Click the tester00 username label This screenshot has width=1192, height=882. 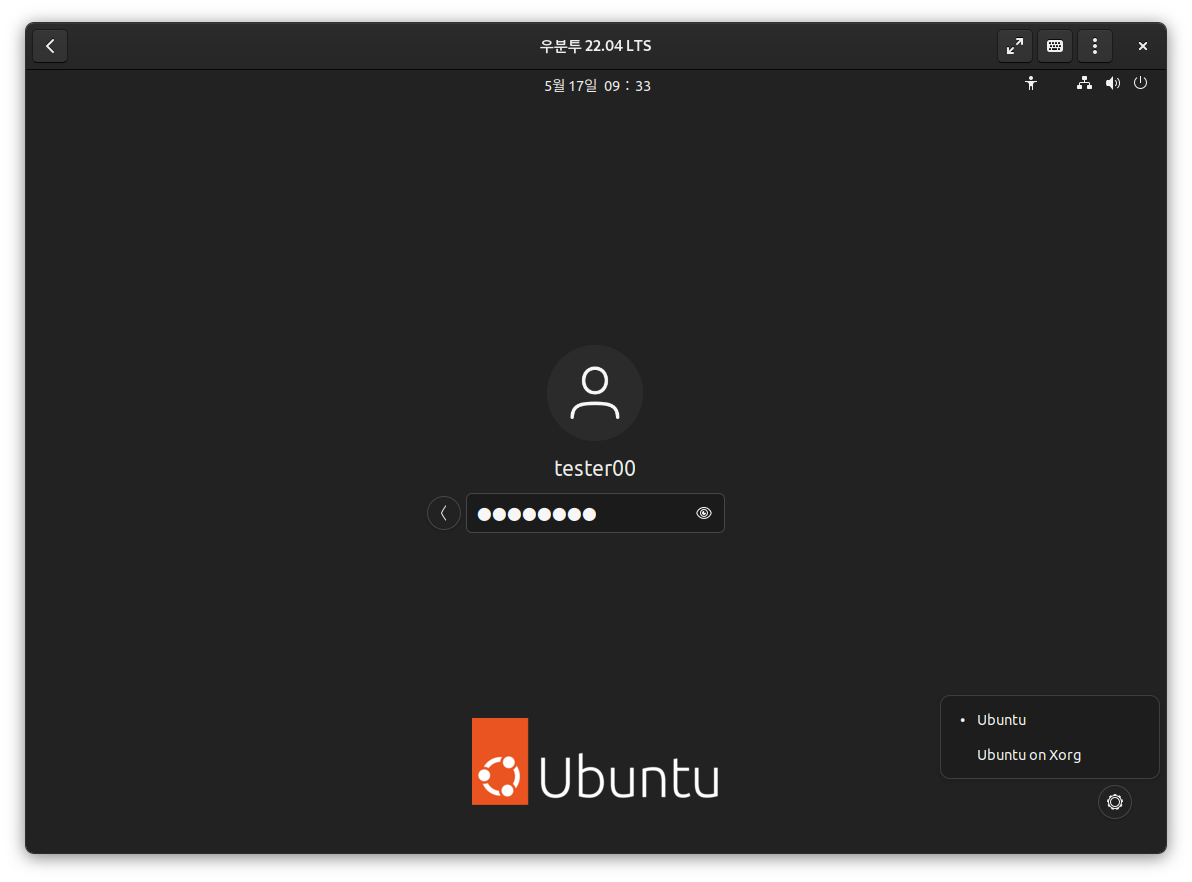[x=595, y=468]
